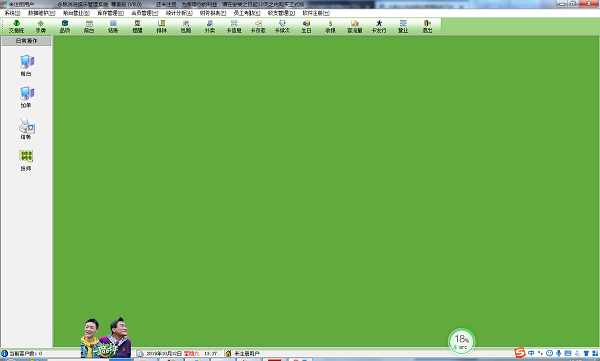This screenshot has height=361, width=600.
Task: Click the Sogou smiley emoticon icon
Action: click(549, 353)
